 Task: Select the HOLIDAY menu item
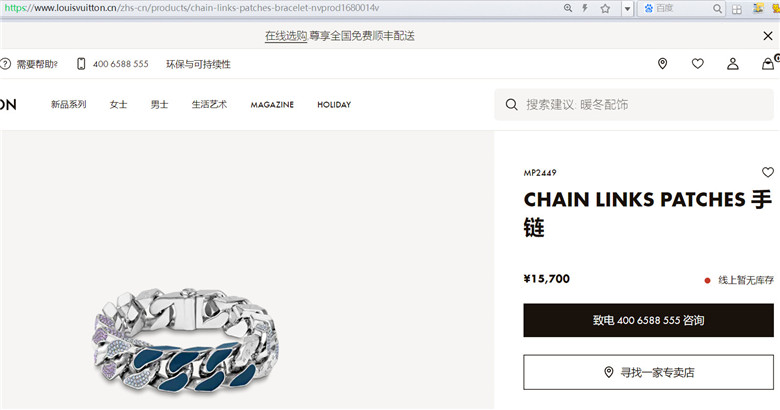click(x=334, y=105)
